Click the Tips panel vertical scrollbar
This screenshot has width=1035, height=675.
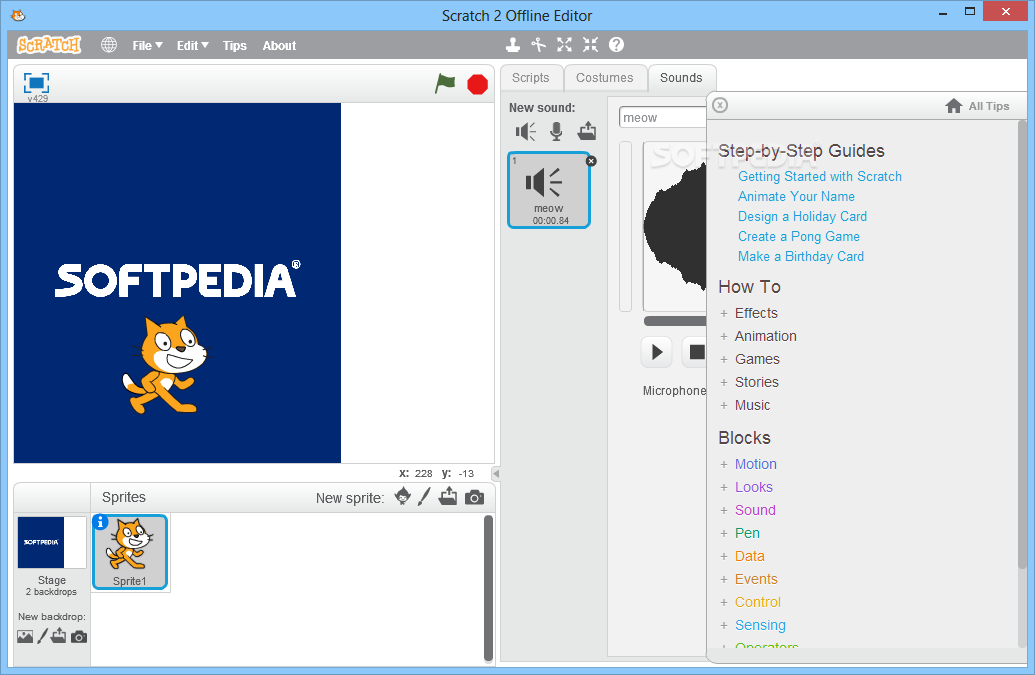point(1022,344)
